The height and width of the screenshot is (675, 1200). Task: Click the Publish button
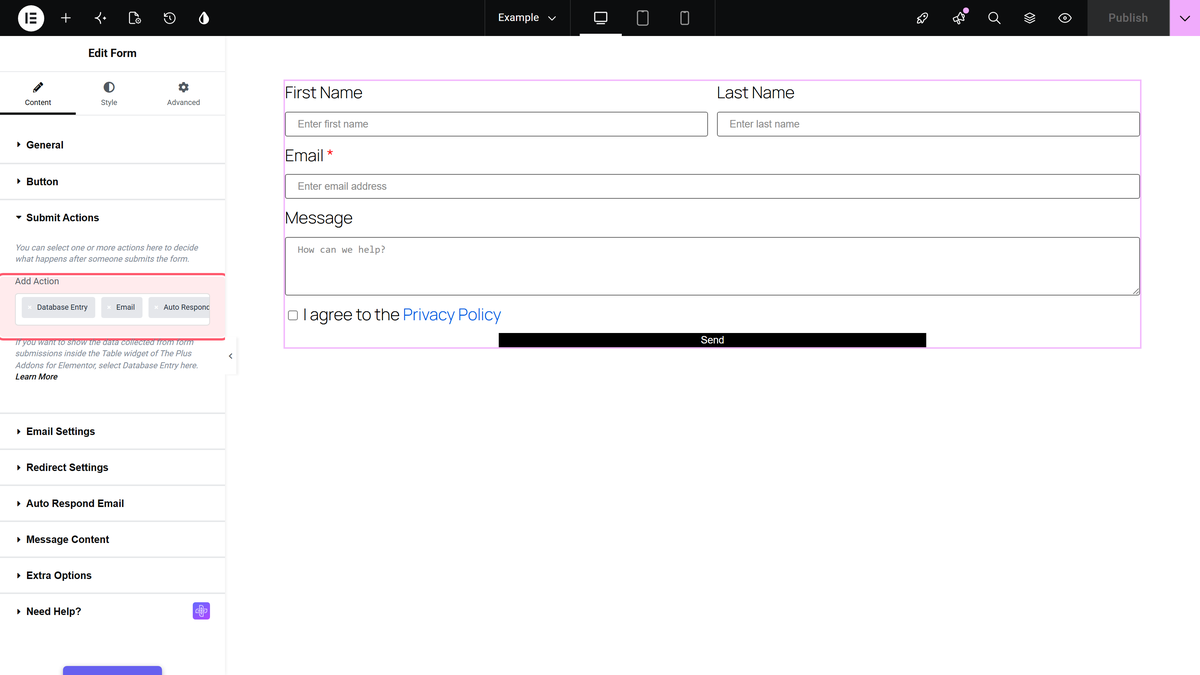(1128, 18)
